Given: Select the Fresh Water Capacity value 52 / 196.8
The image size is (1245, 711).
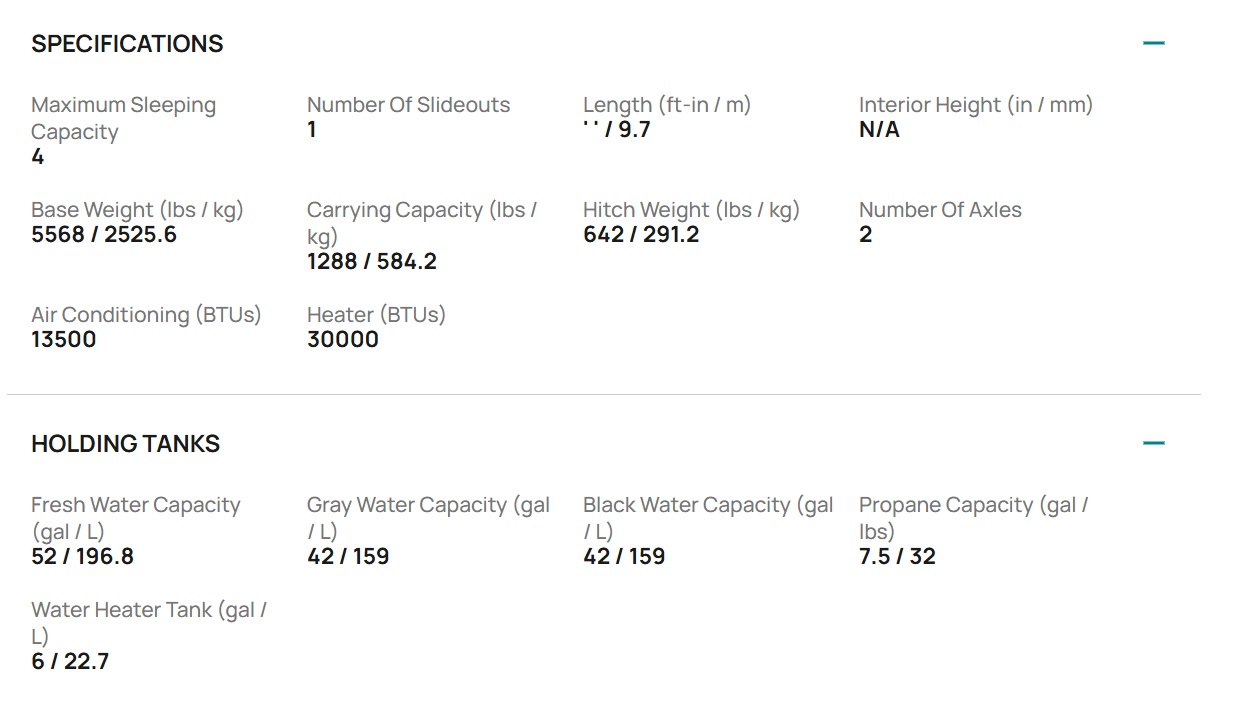Looking at the screenshot, I should (82, 557).
